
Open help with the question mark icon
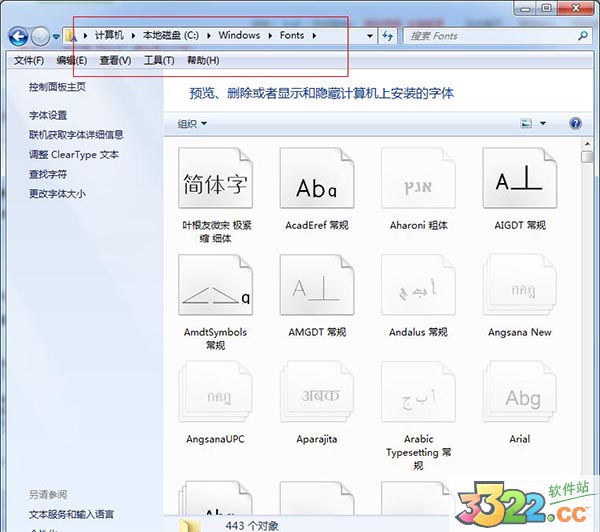(575, 123)
